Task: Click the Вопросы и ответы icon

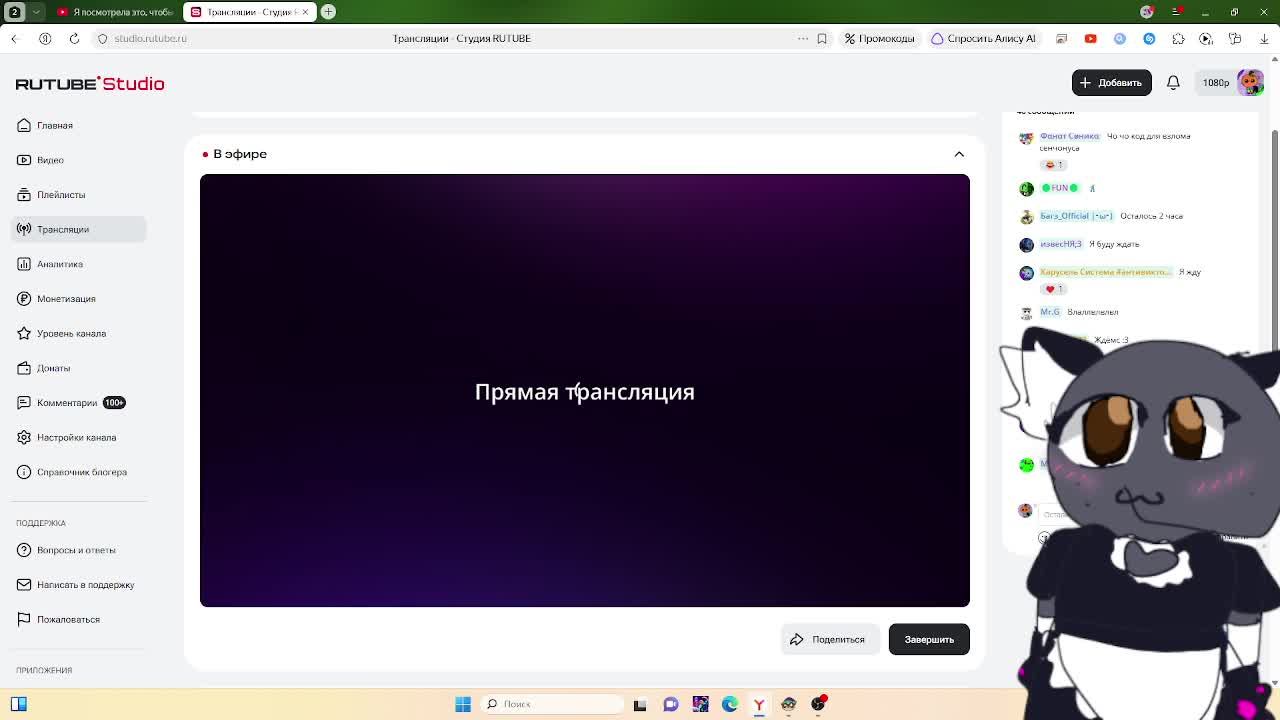Action: [x=24, y=550]
